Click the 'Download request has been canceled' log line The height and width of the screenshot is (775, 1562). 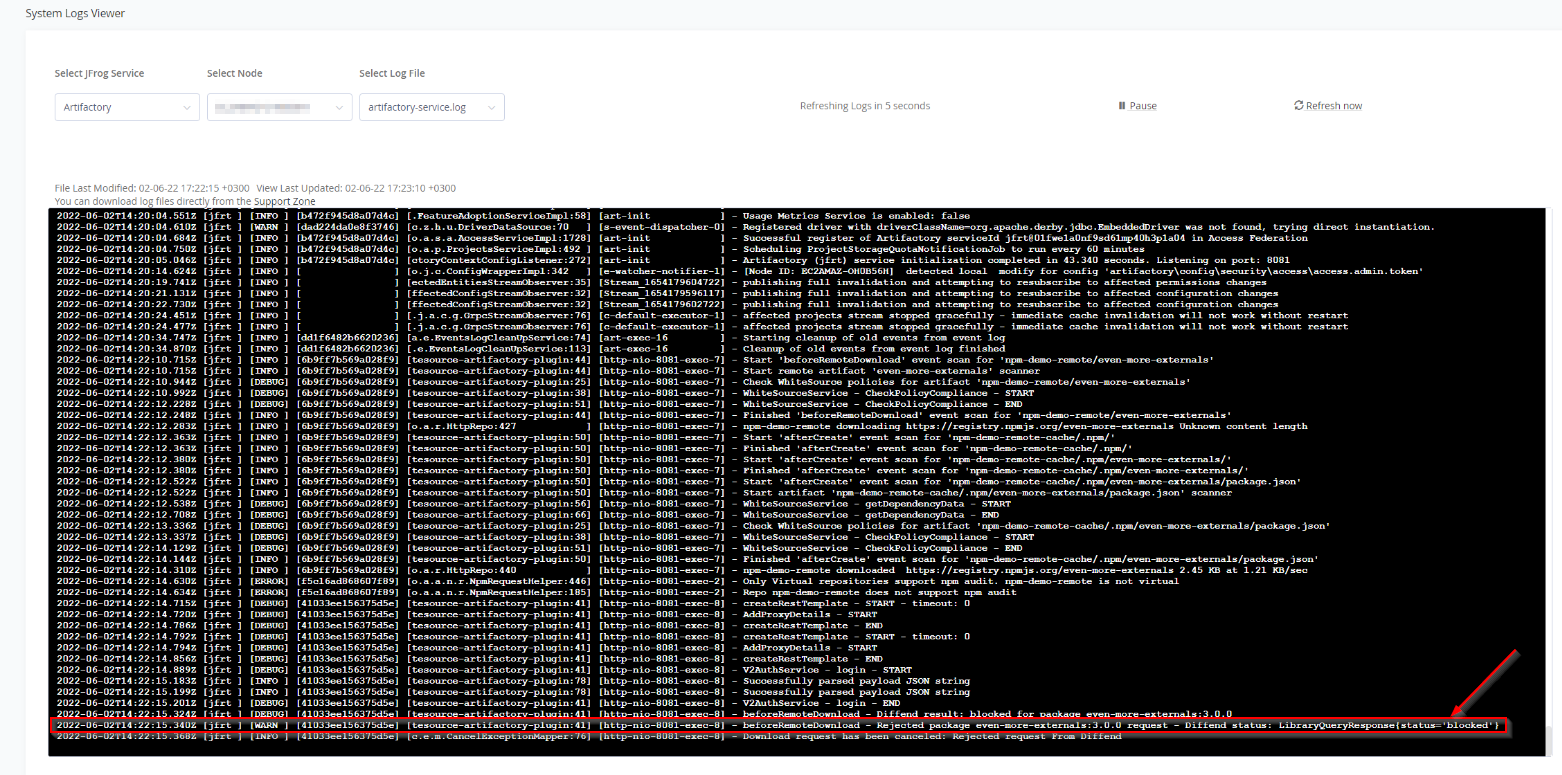931,737
